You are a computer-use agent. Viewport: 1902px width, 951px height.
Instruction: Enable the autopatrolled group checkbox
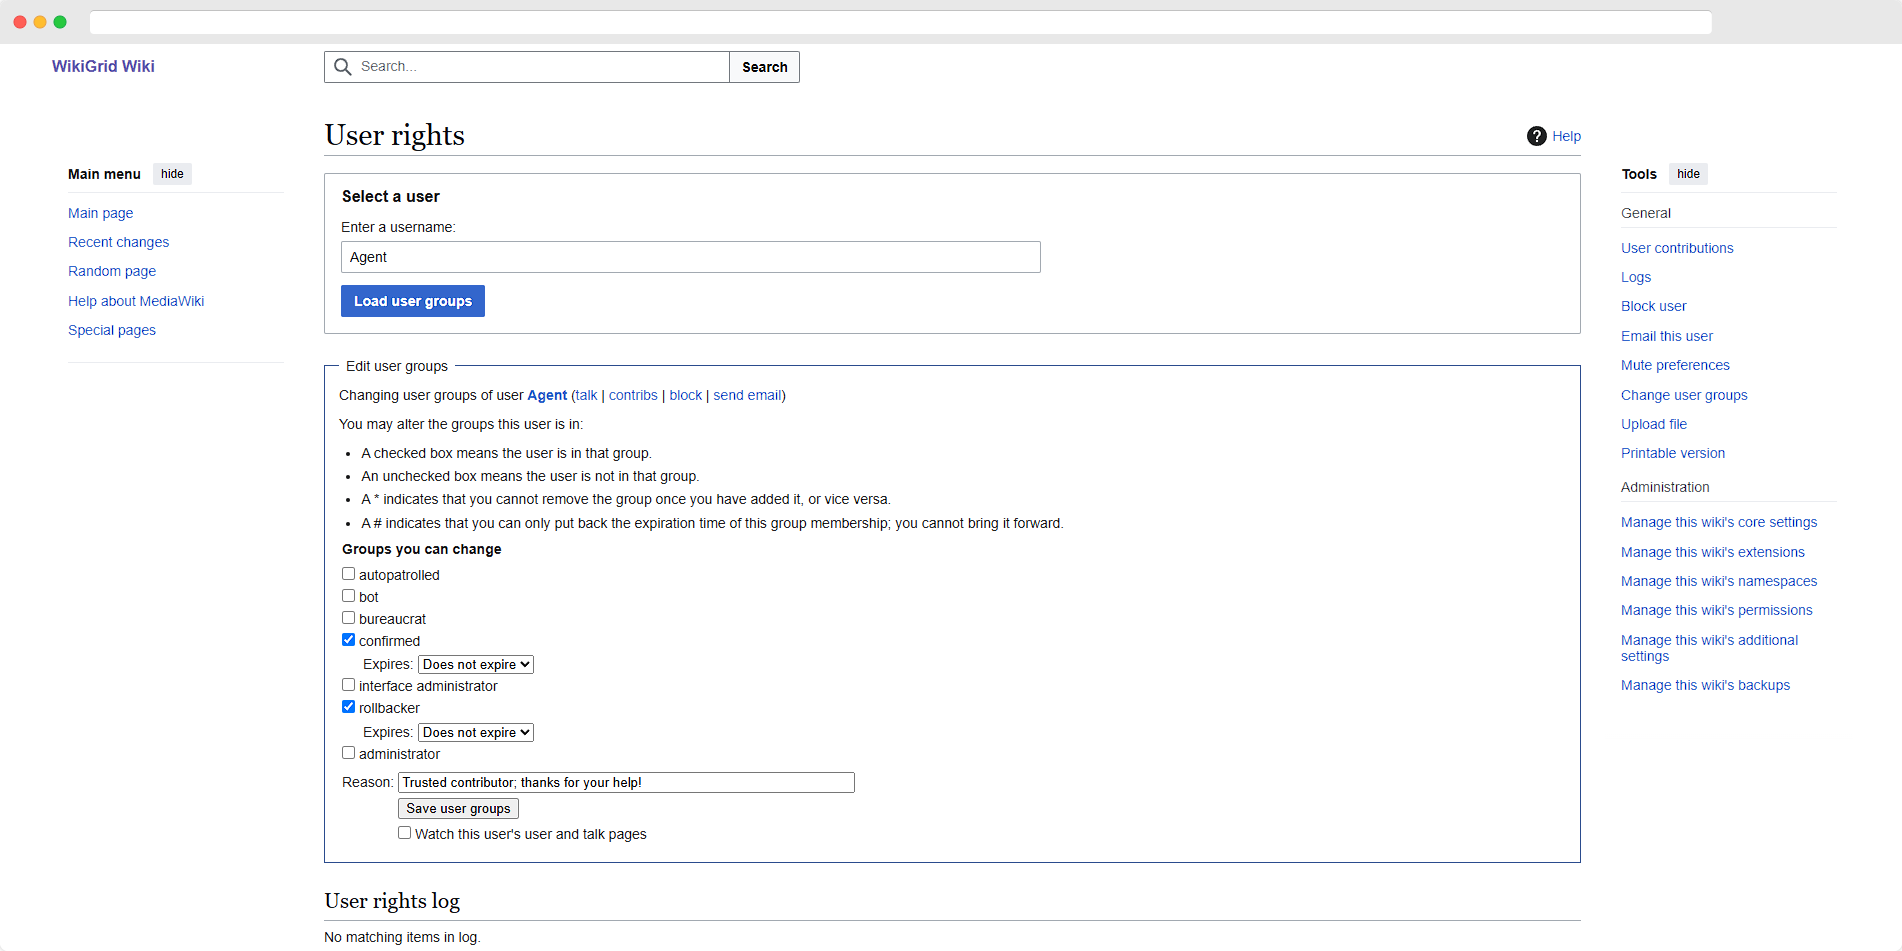[x=349, y=574]
